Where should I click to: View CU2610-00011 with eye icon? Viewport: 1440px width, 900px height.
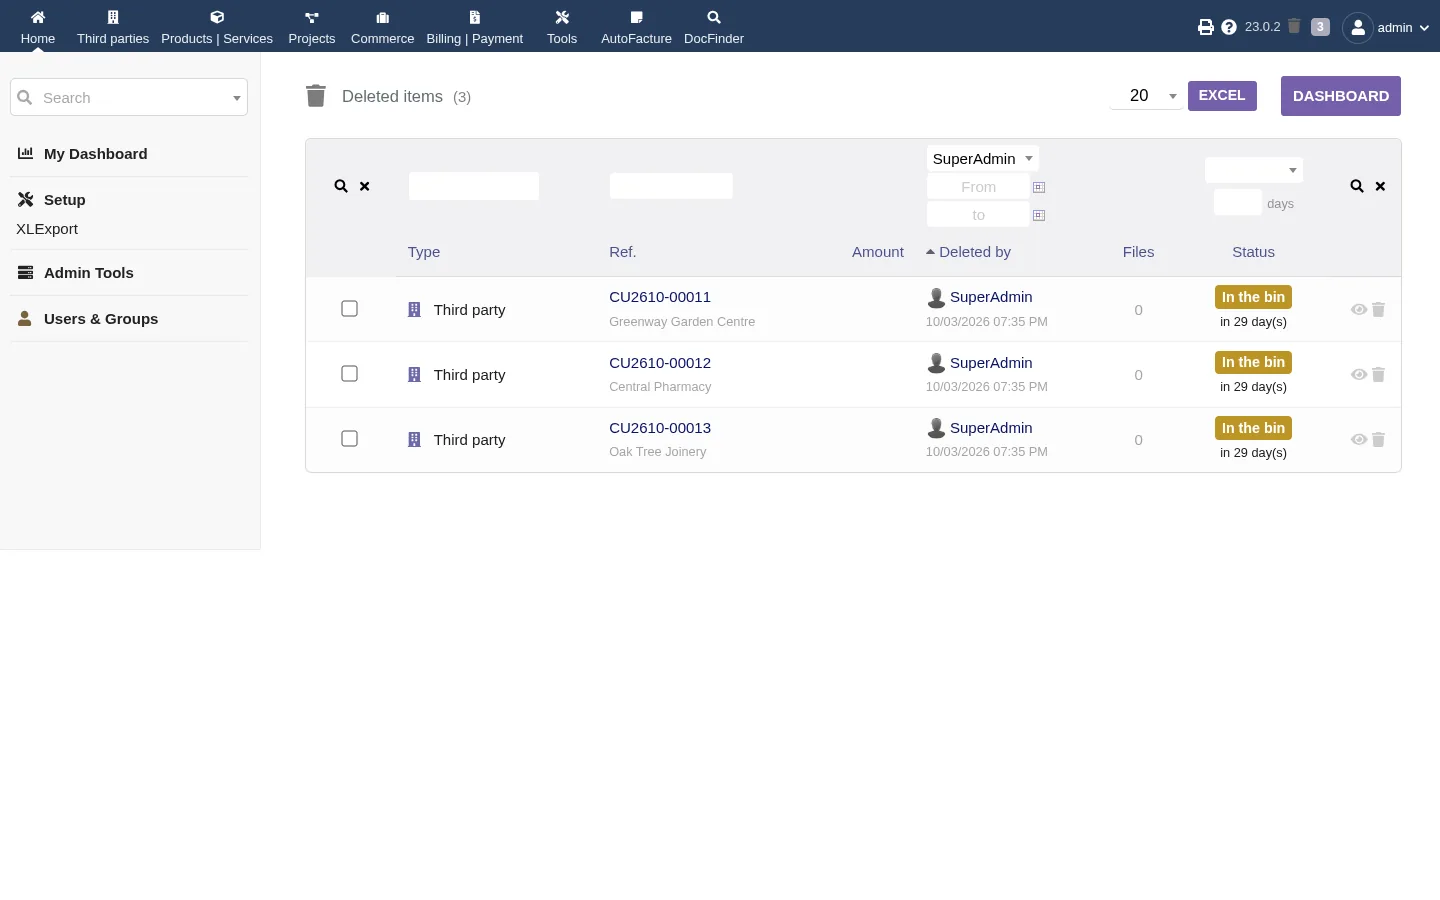pyautogui.click(x=1358, y=310)
